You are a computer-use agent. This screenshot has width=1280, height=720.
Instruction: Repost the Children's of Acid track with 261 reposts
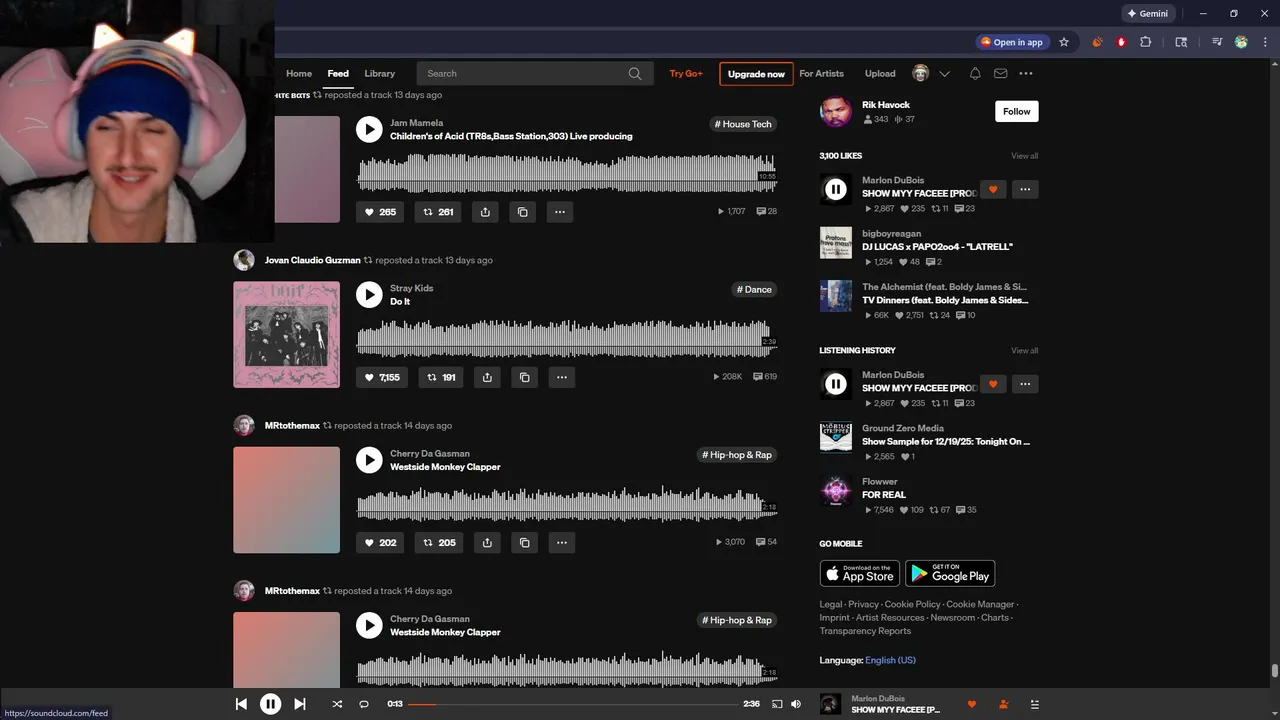pos(438,212)
